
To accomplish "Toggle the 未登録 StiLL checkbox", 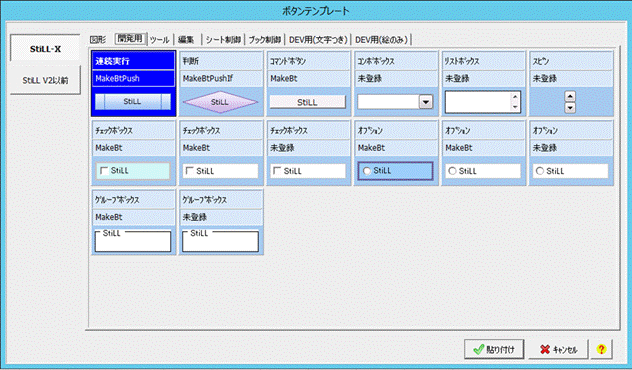I will pyautogui.click(x=277, y=171).
